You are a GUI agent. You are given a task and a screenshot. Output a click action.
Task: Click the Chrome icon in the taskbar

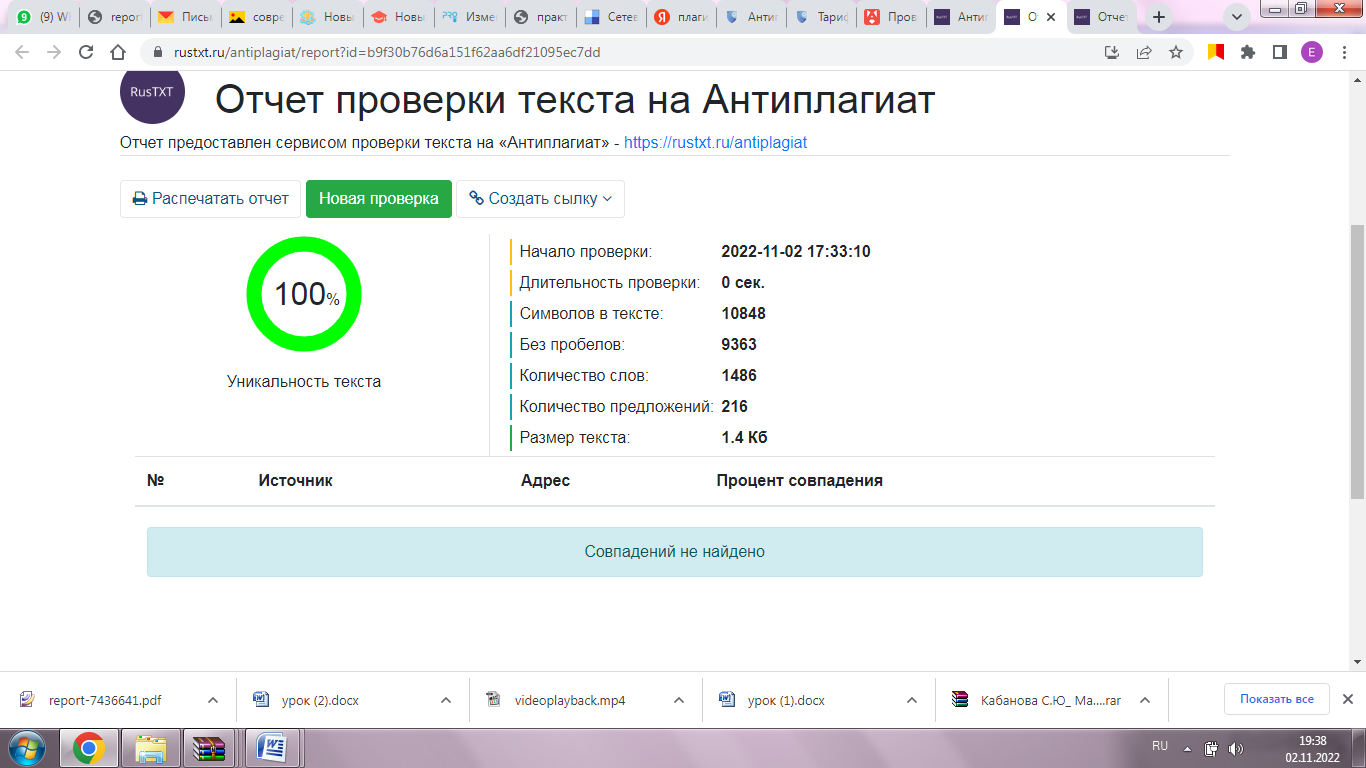point(89,748)
